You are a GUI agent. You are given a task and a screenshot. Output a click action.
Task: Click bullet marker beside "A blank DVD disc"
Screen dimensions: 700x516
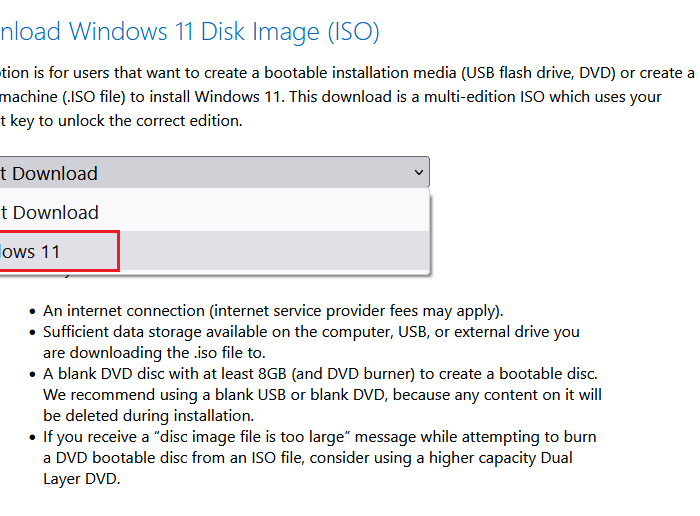point(33,373)
